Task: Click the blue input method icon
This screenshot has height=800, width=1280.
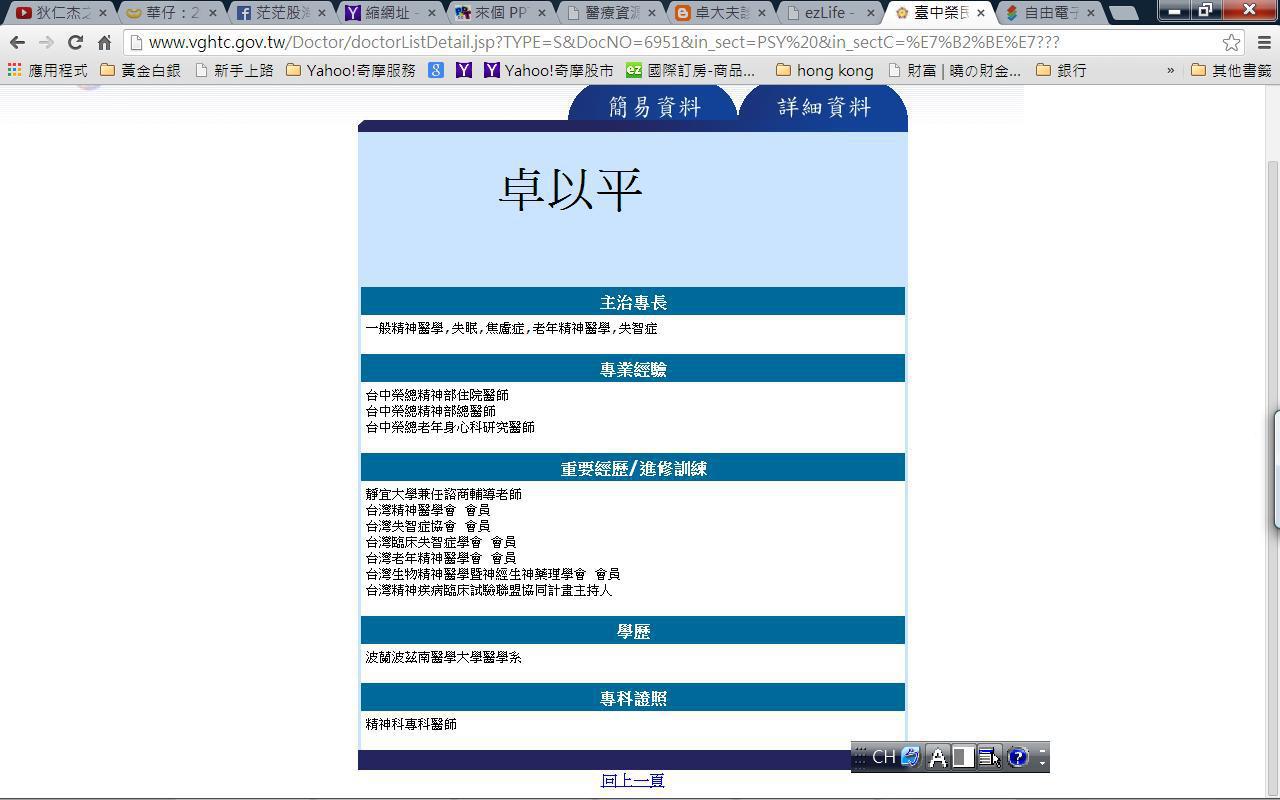Action: click(x=910, y=757)
